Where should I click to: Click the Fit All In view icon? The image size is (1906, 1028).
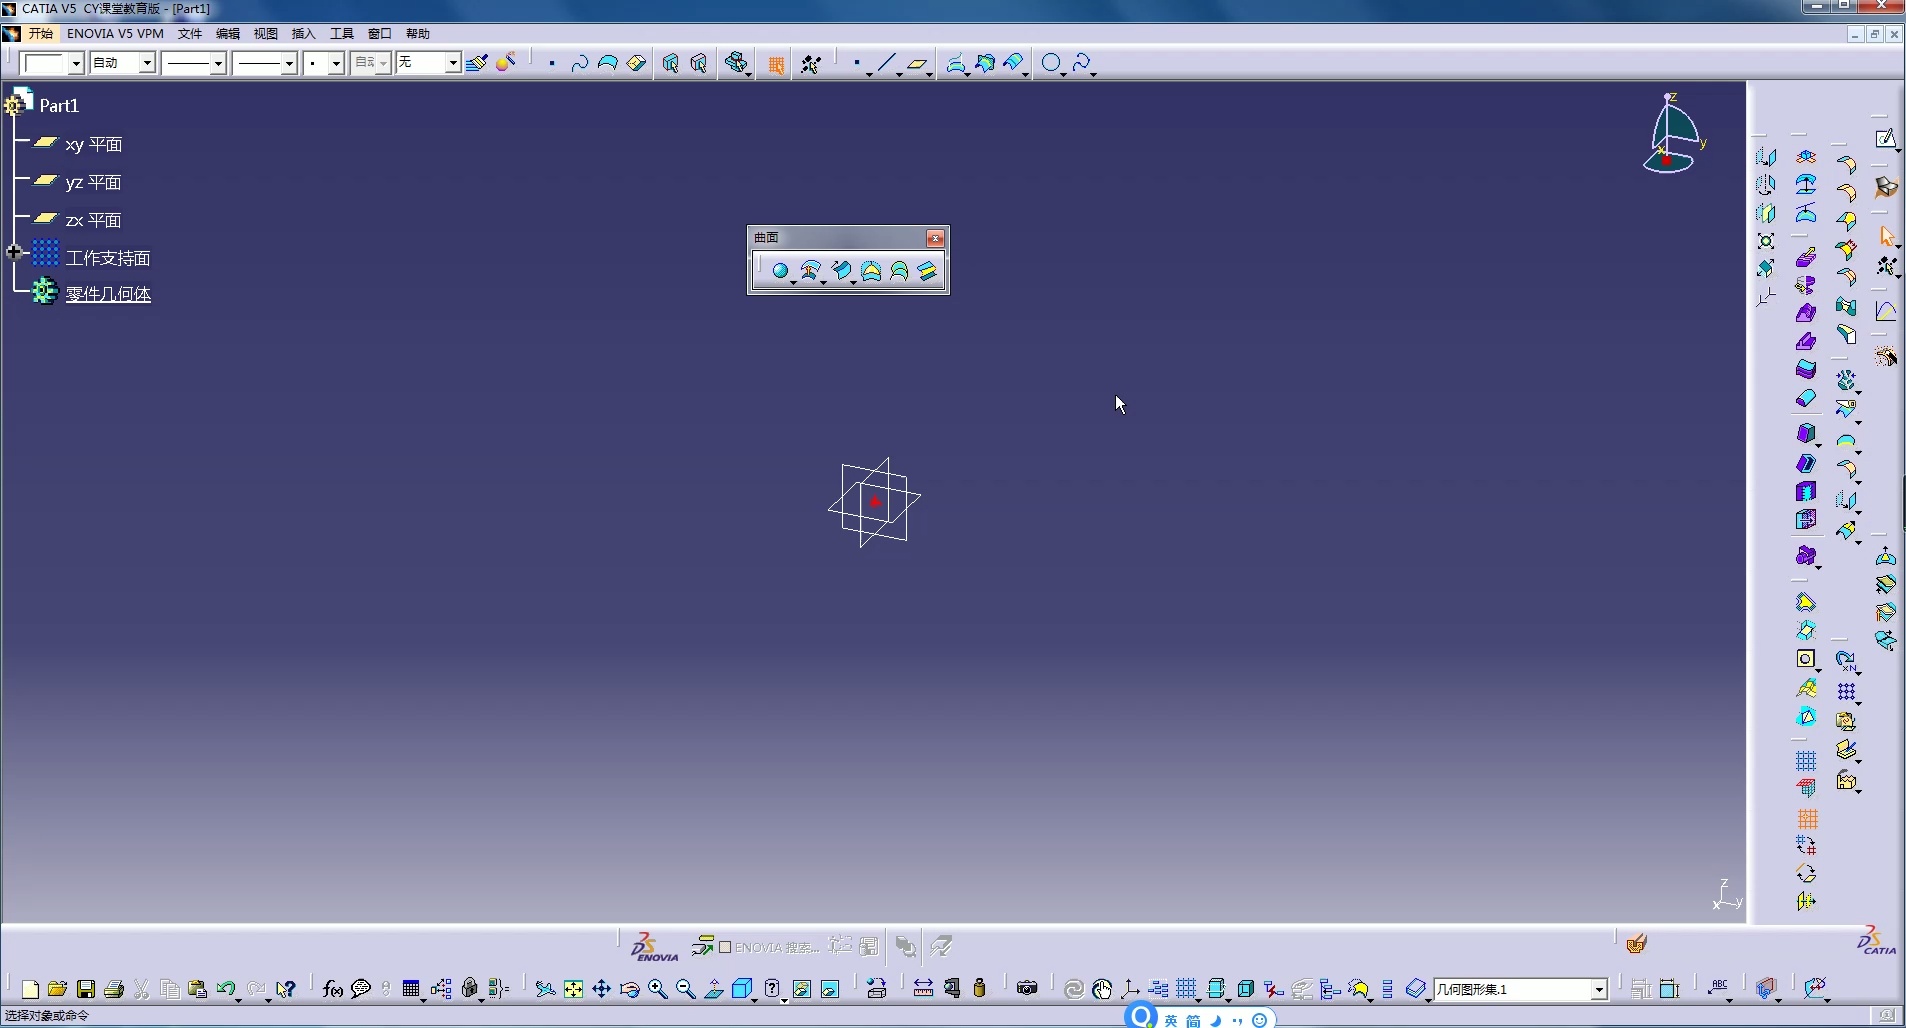[573, 989]
